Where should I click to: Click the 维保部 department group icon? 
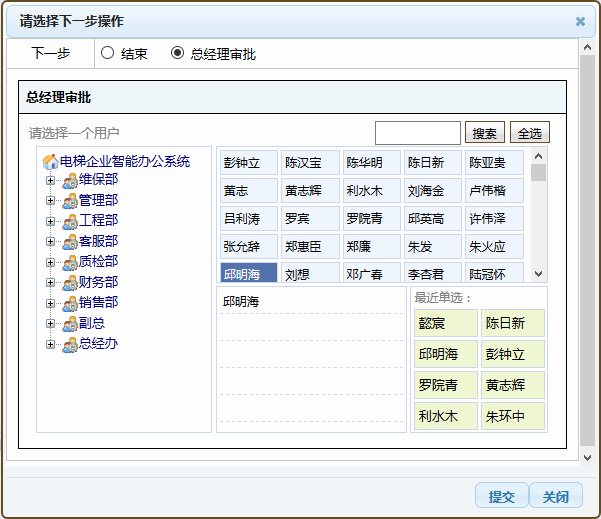pos(70,181)
